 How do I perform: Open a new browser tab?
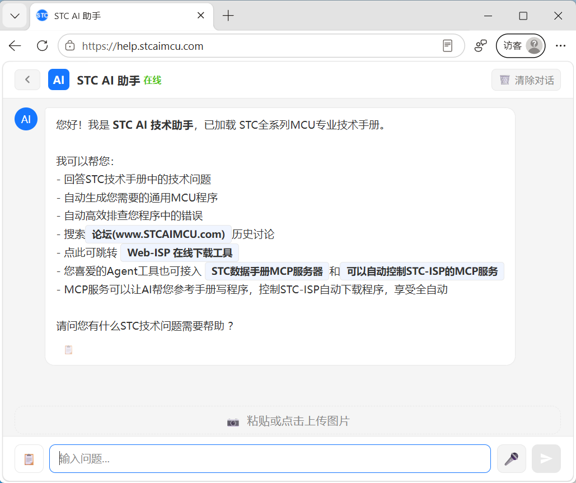pos(228,15)
